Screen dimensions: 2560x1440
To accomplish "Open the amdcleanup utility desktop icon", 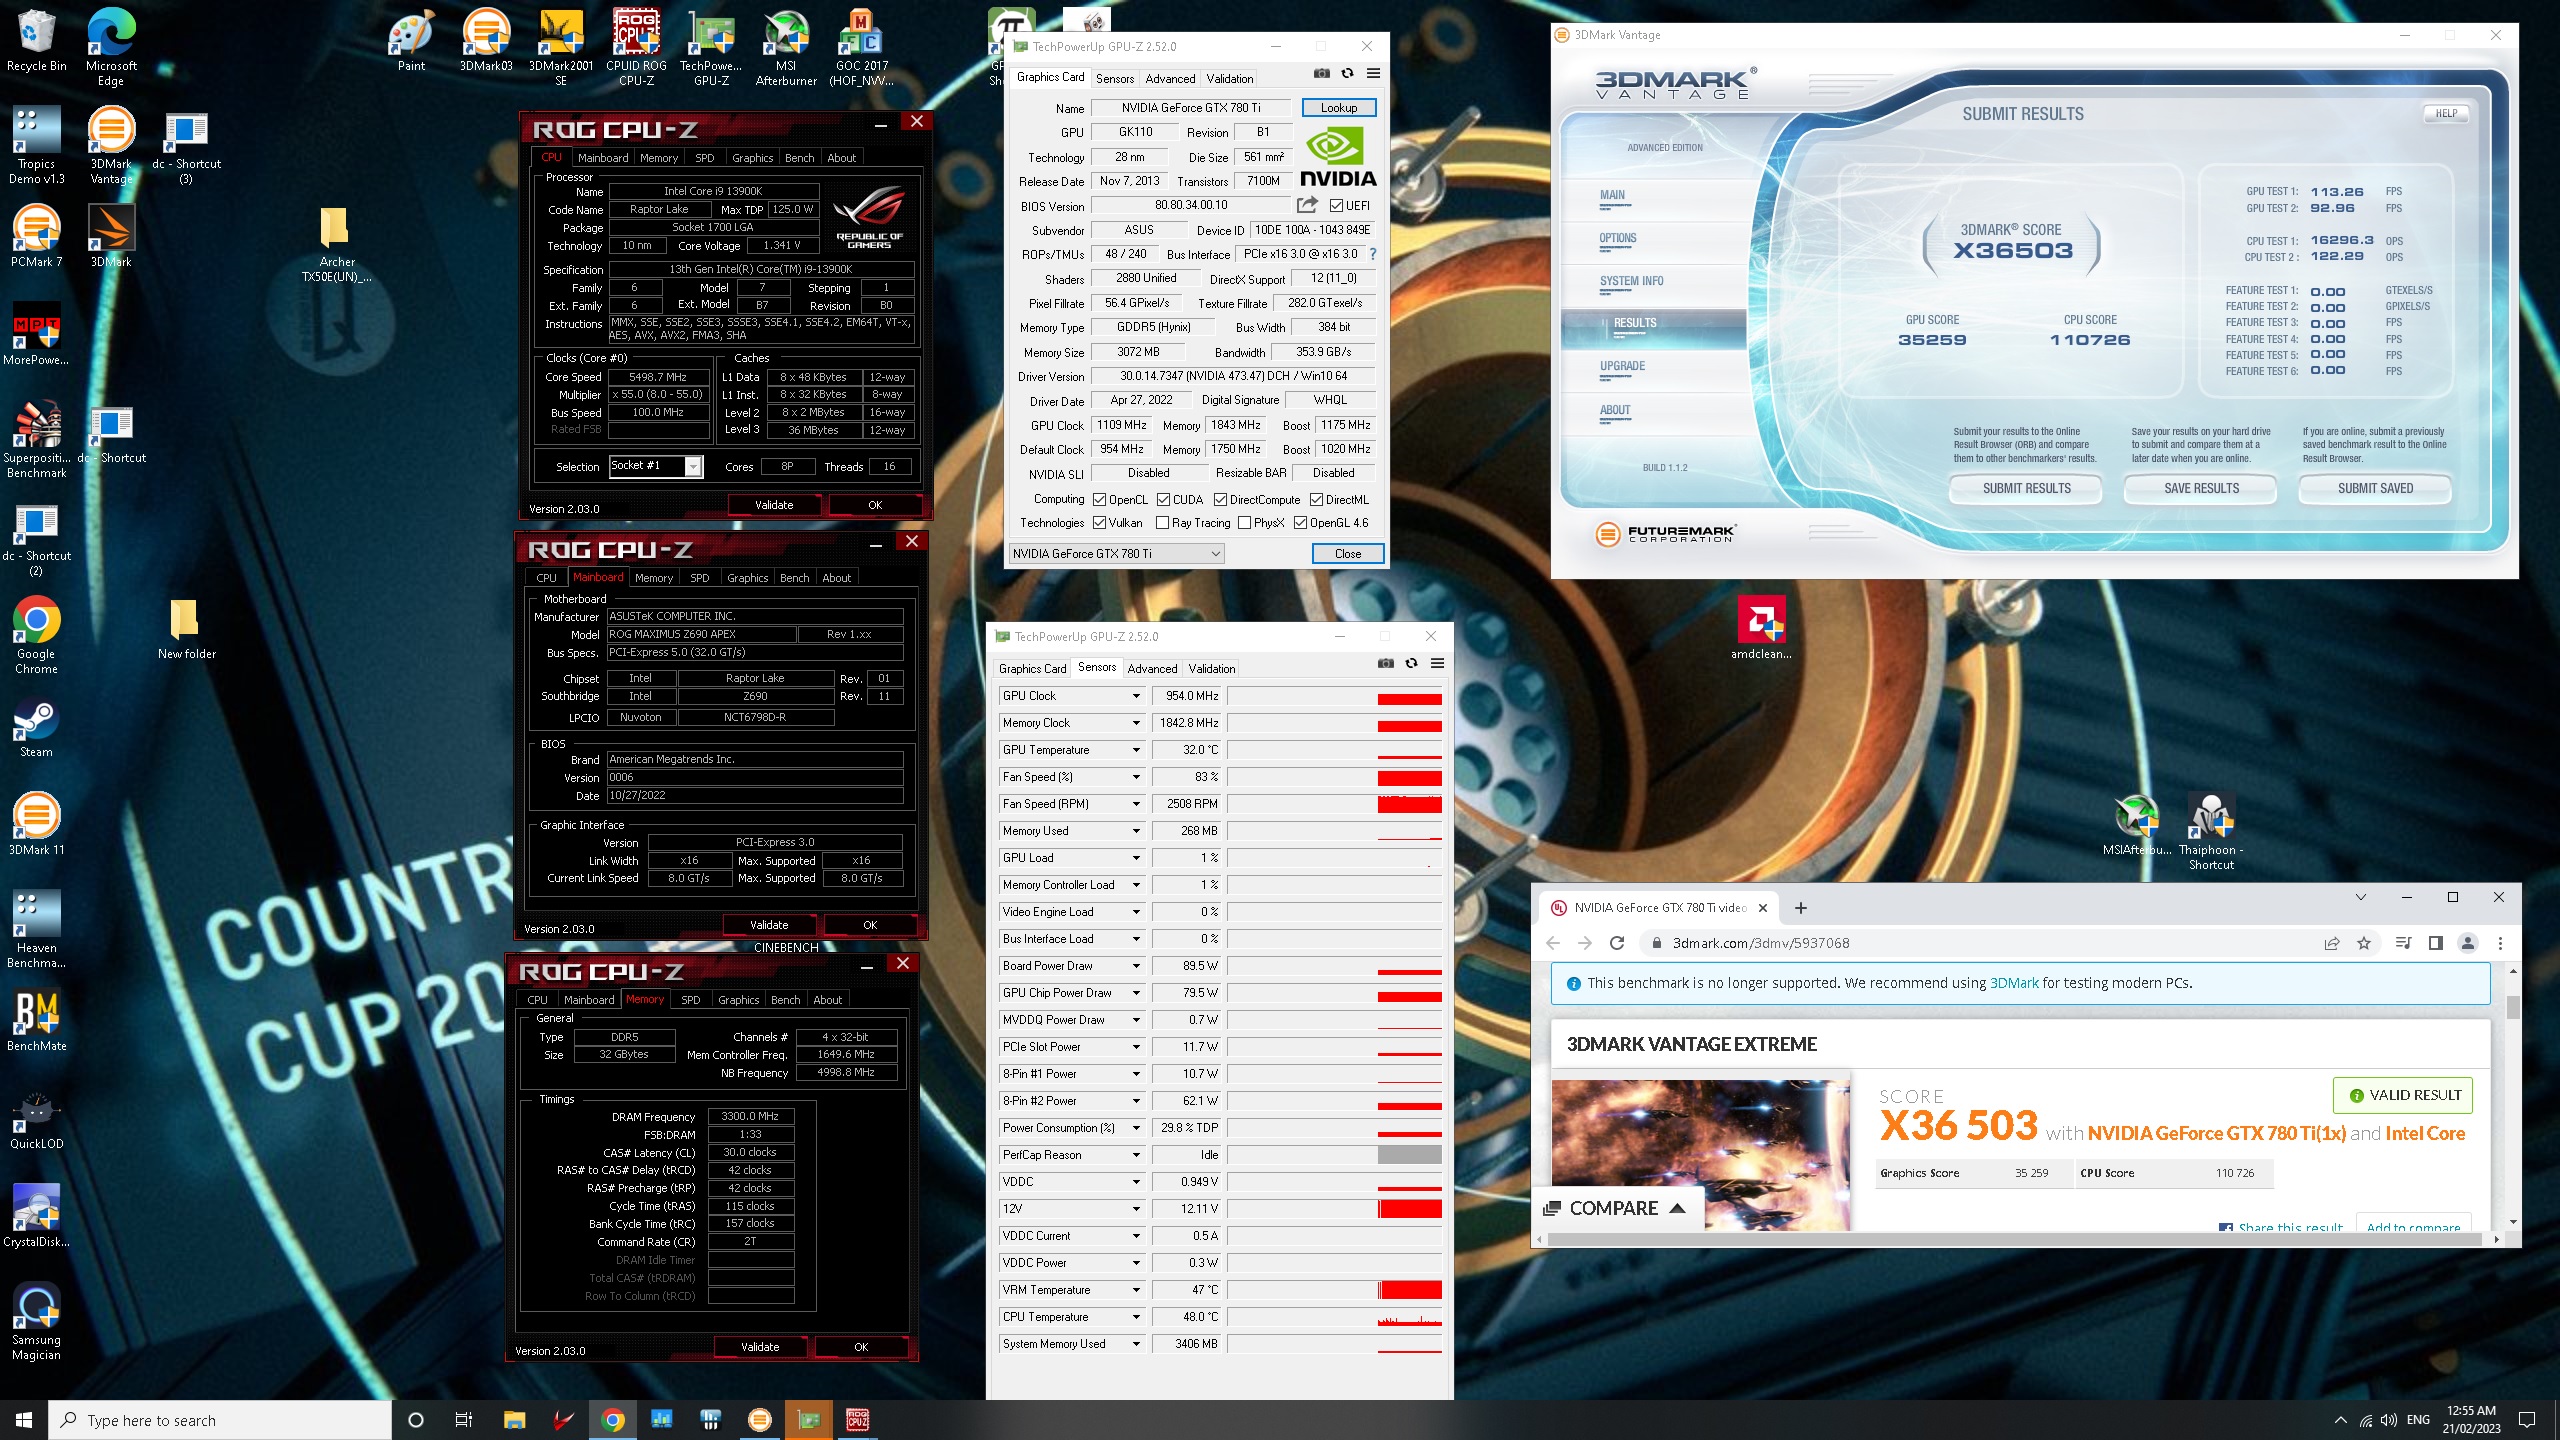I will click(1761, 628).
